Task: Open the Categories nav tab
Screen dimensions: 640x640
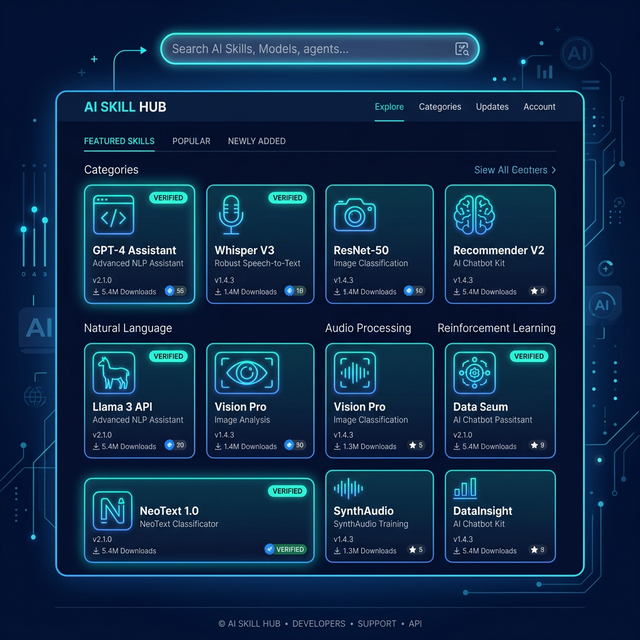Action: [x=440, y=107]
